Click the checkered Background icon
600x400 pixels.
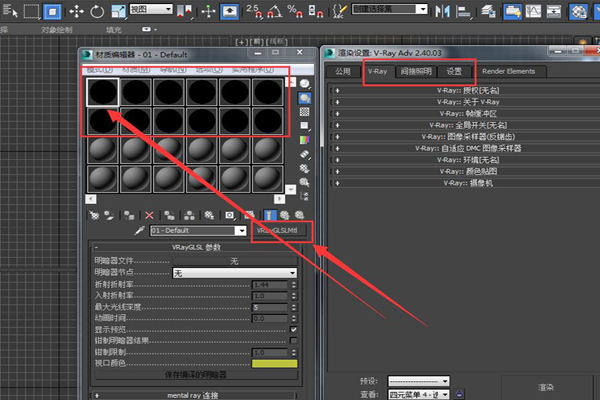(x=304, y=113)
